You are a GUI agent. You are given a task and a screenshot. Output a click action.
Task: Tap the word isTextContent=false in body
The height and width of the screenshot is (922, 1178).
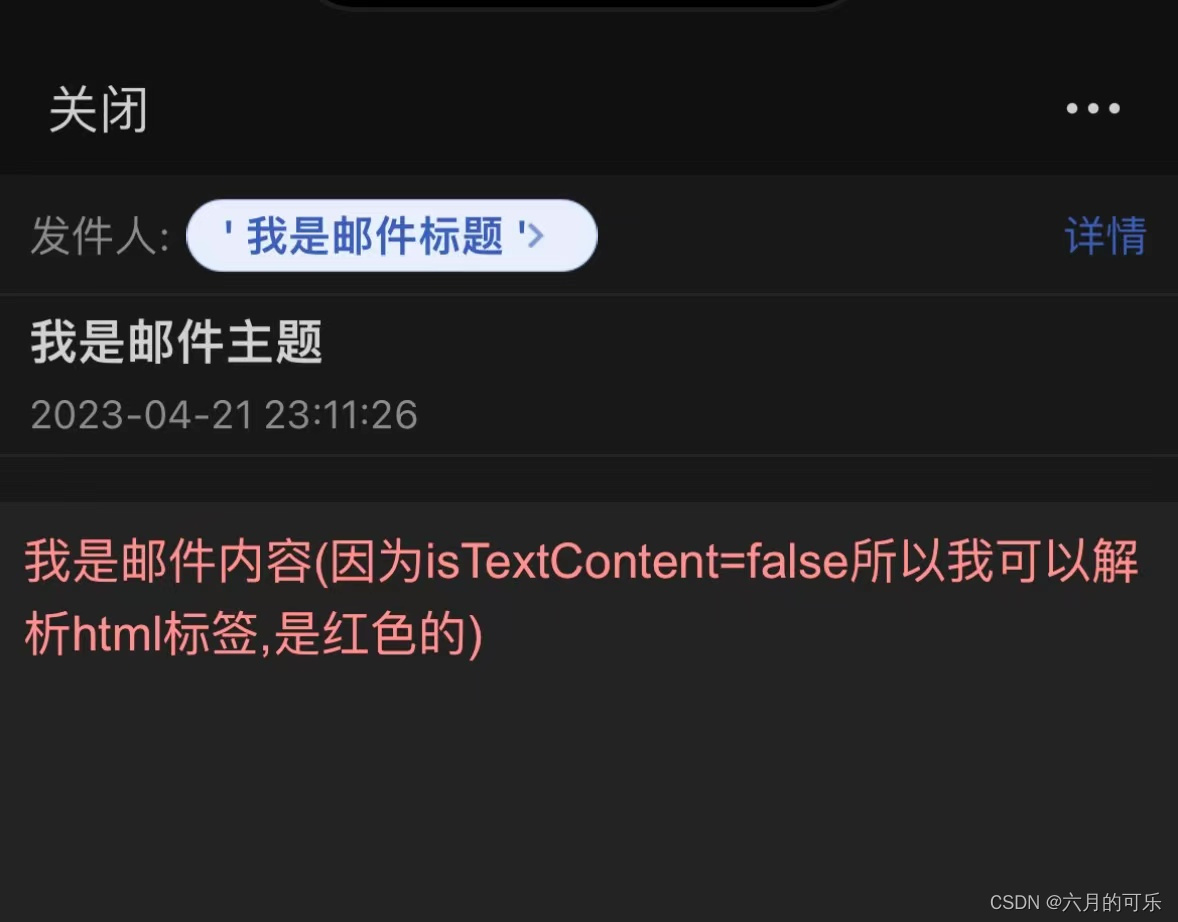coord(636,561)
